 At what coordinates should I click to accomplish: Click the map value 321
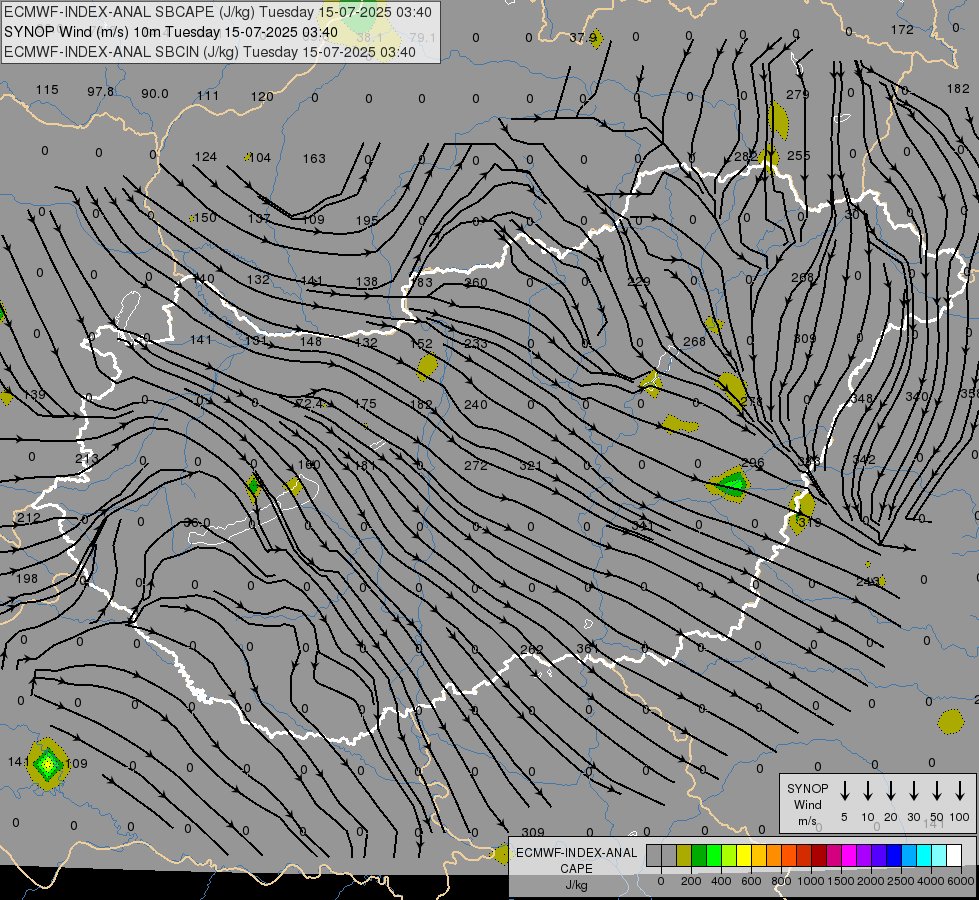coord(531,465)
